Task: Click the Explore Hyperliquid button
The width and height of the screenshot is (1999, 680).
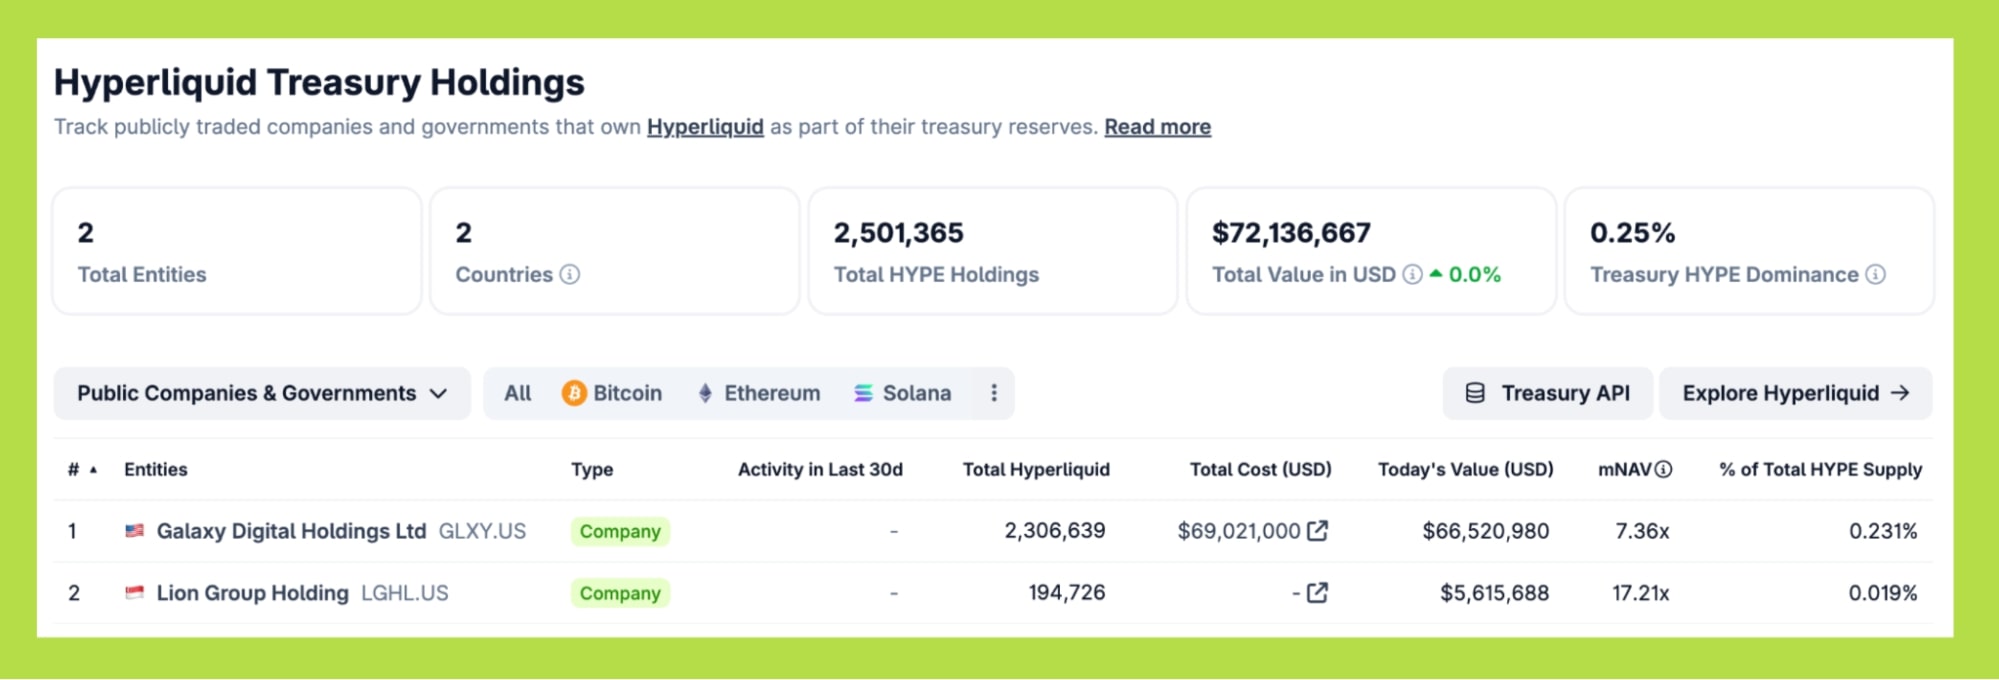Action: click(x=1795, y=393)
